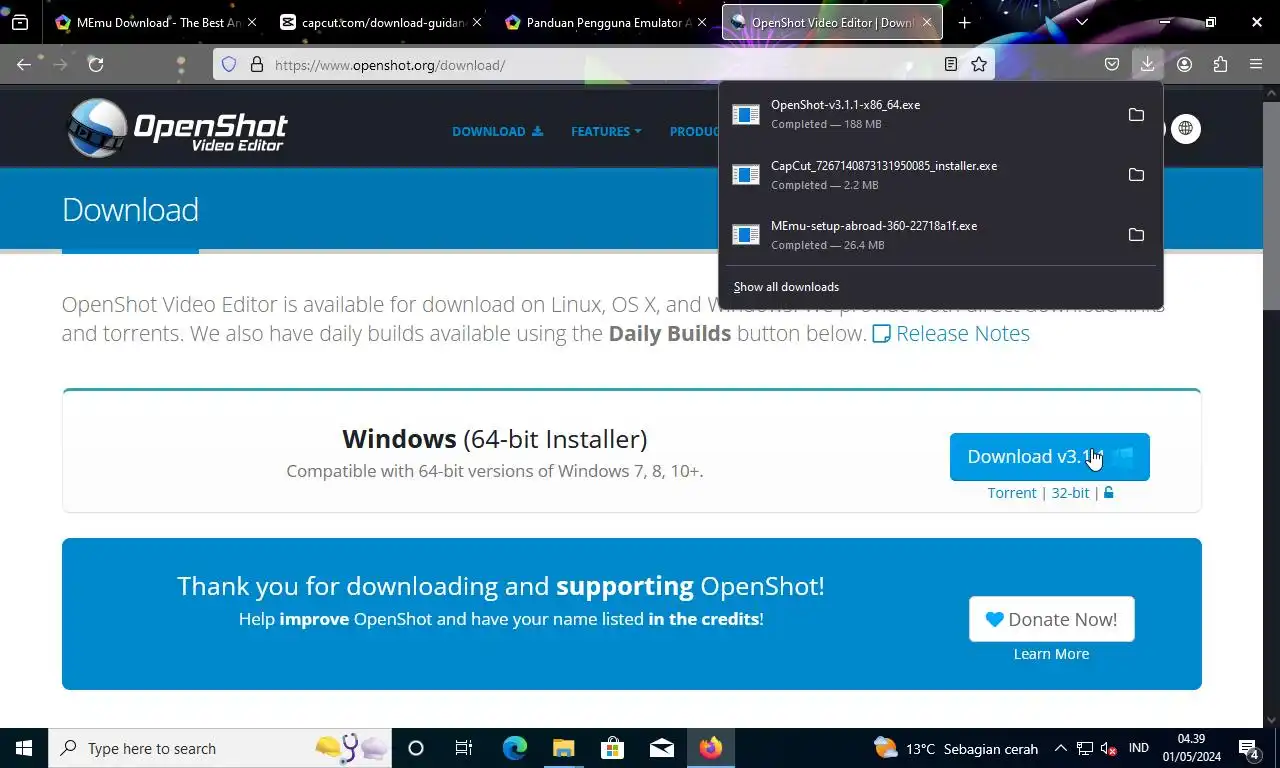The height and width of the screenshot is (768, 1280).
Task: Open Mail app from taskbar
Action: point(662,748)
